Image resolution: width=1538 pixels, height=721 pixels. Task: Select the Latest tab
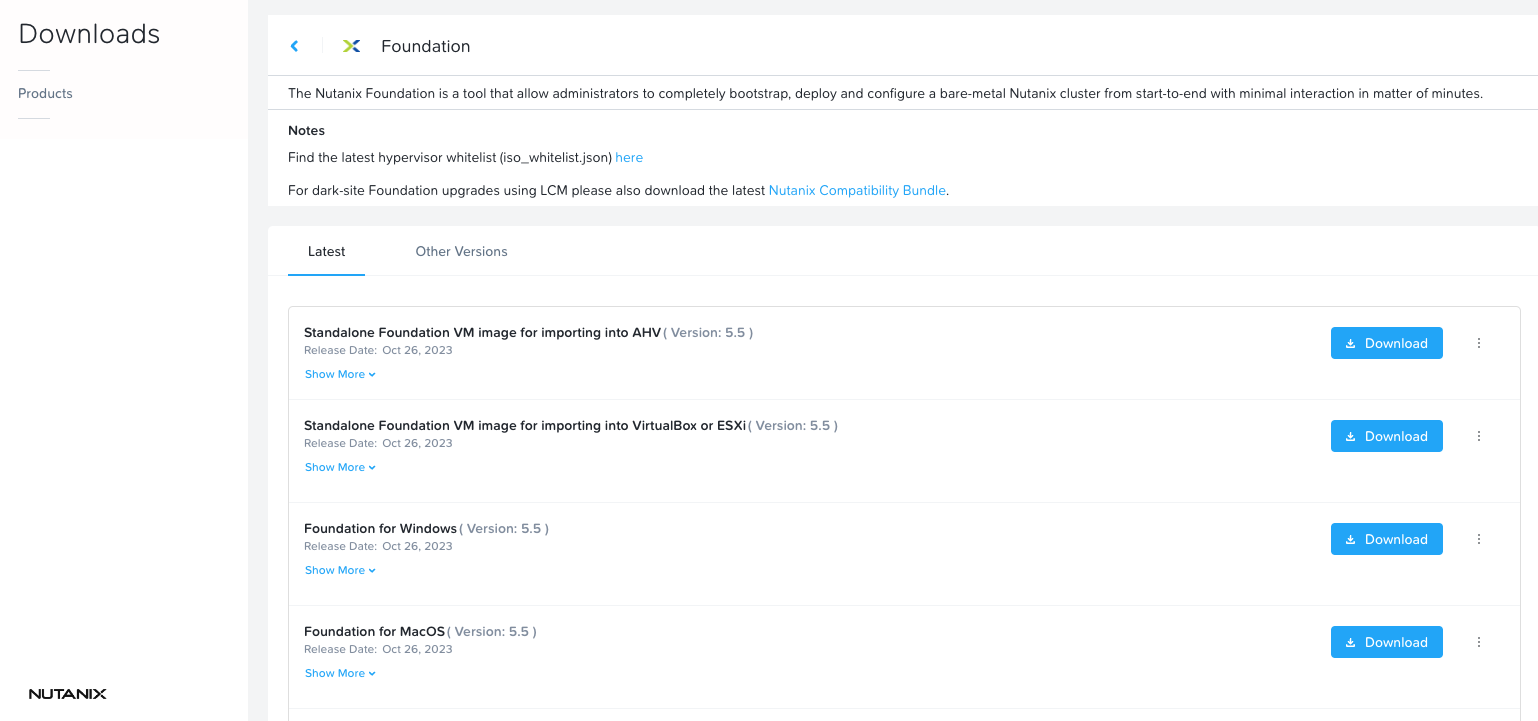[x=326, y=252]
